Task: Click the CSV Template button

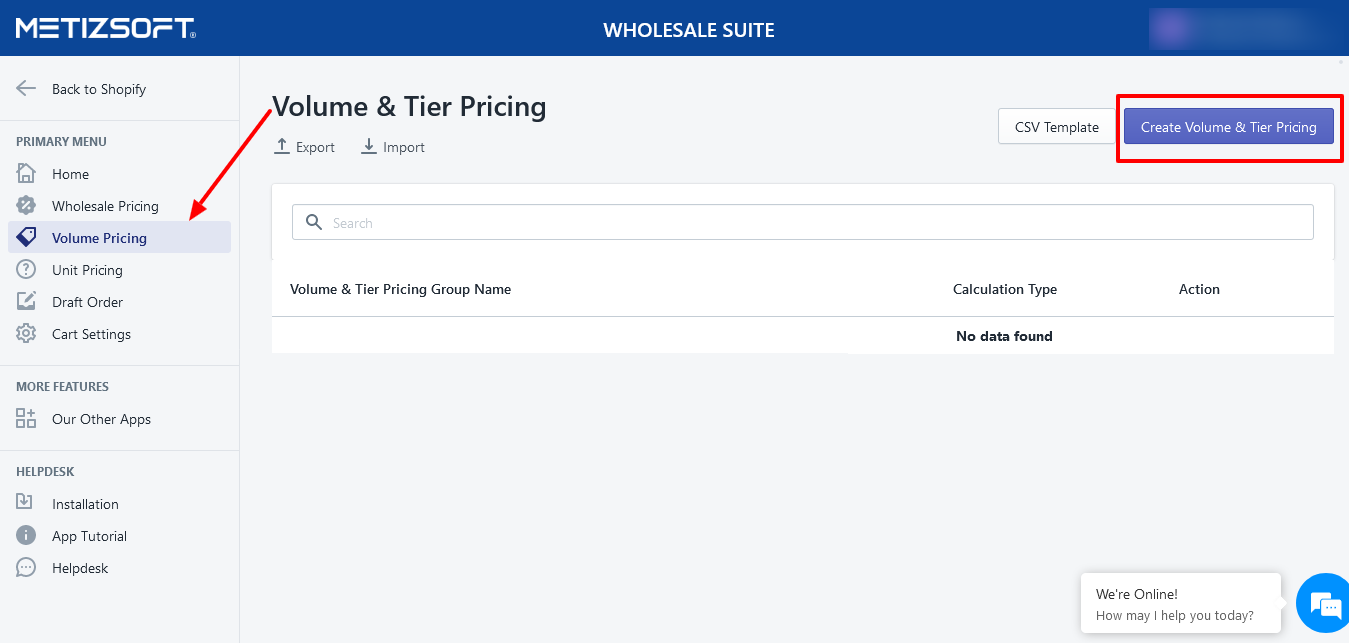Action: click(1056, 127)
